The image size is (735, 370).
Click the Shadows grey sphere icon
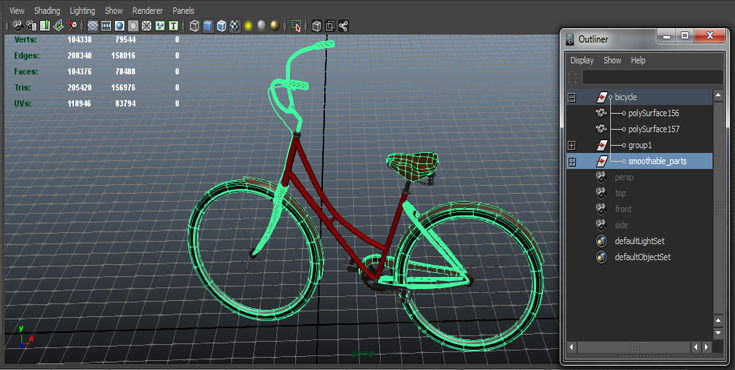[262, 26]
